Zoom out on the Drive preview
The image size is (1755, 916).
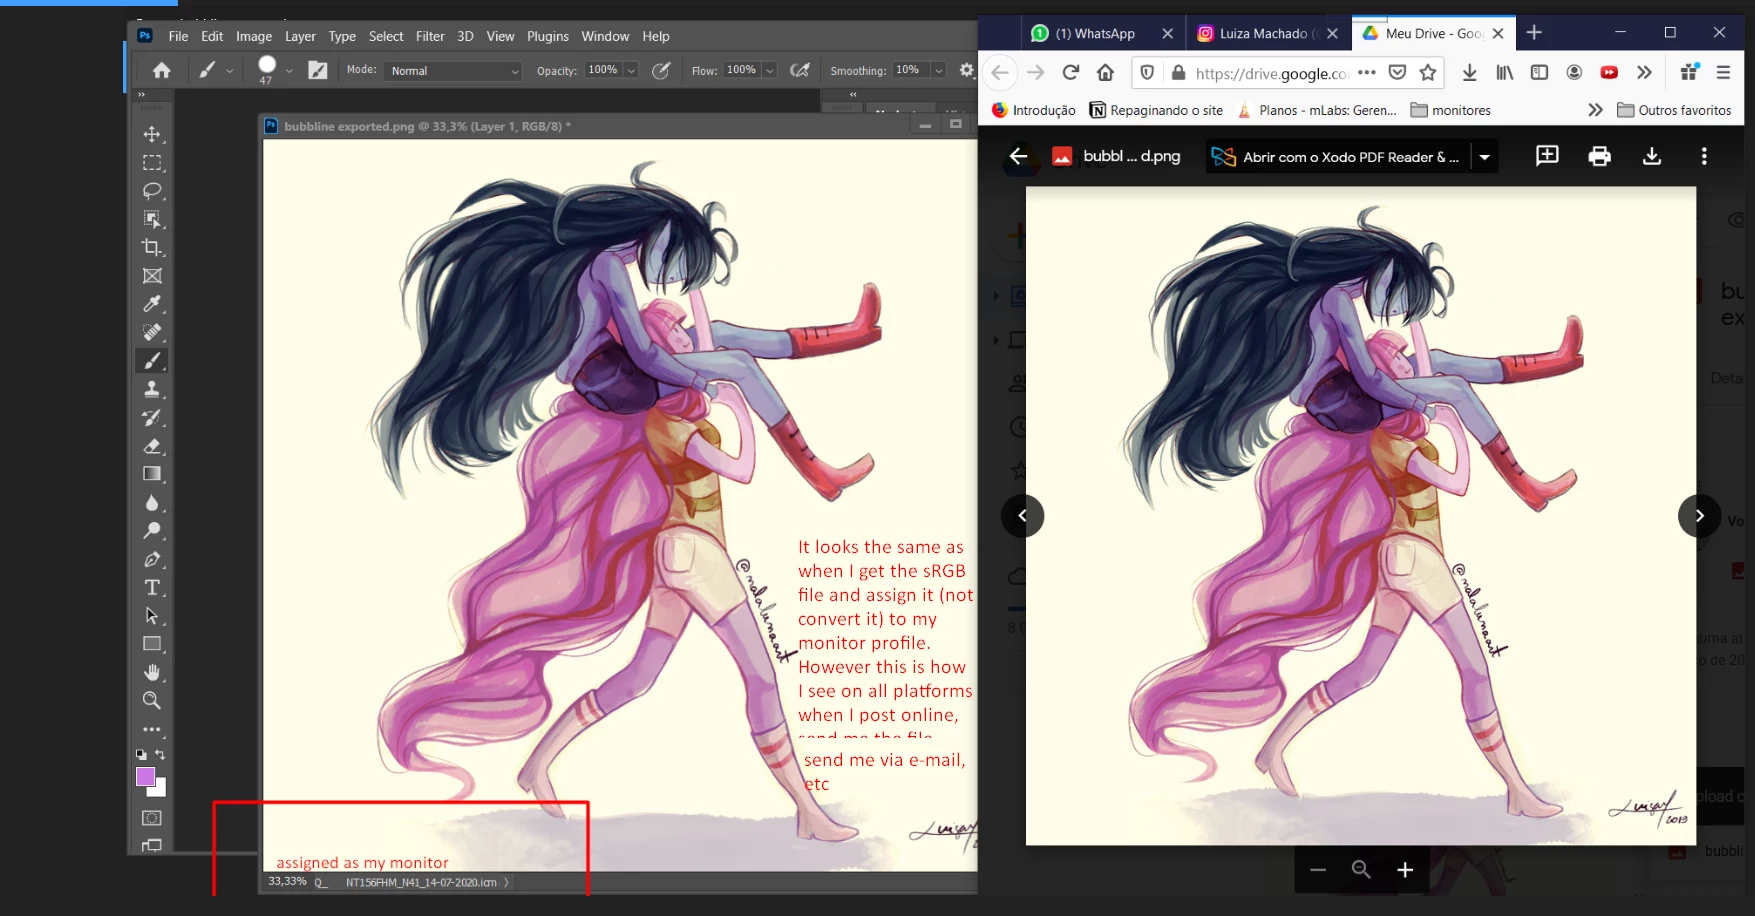pyautogui.click(x=1318, y=870)
